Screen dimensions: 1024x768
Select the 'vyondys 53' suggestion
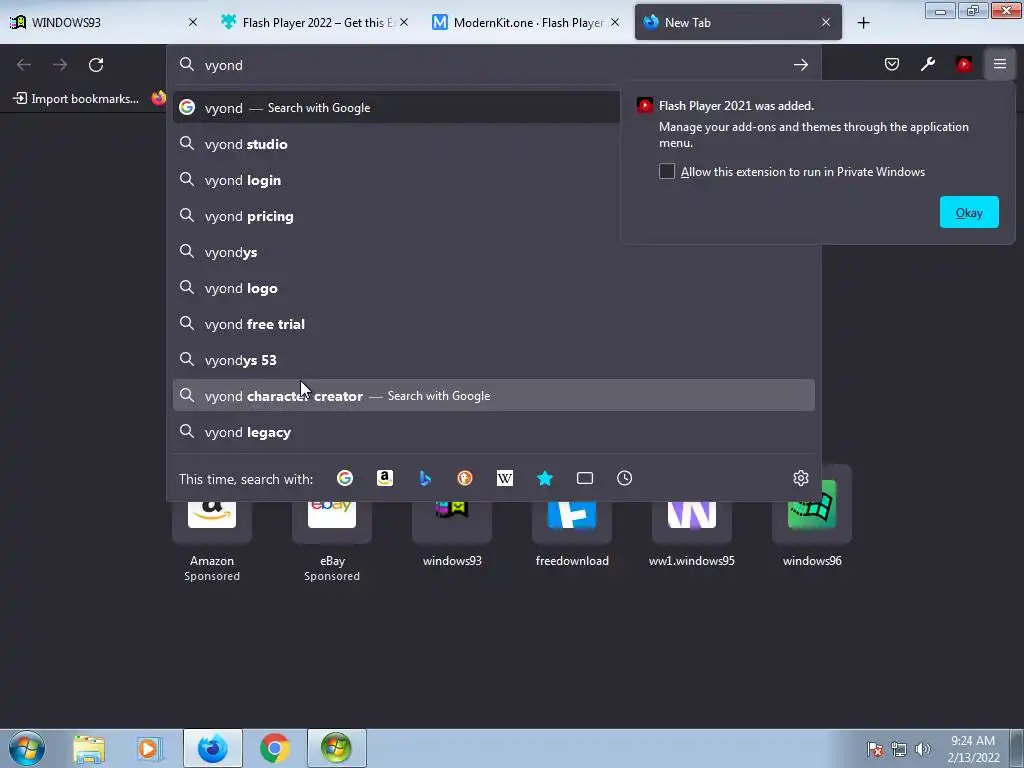[x=494, y=360]
